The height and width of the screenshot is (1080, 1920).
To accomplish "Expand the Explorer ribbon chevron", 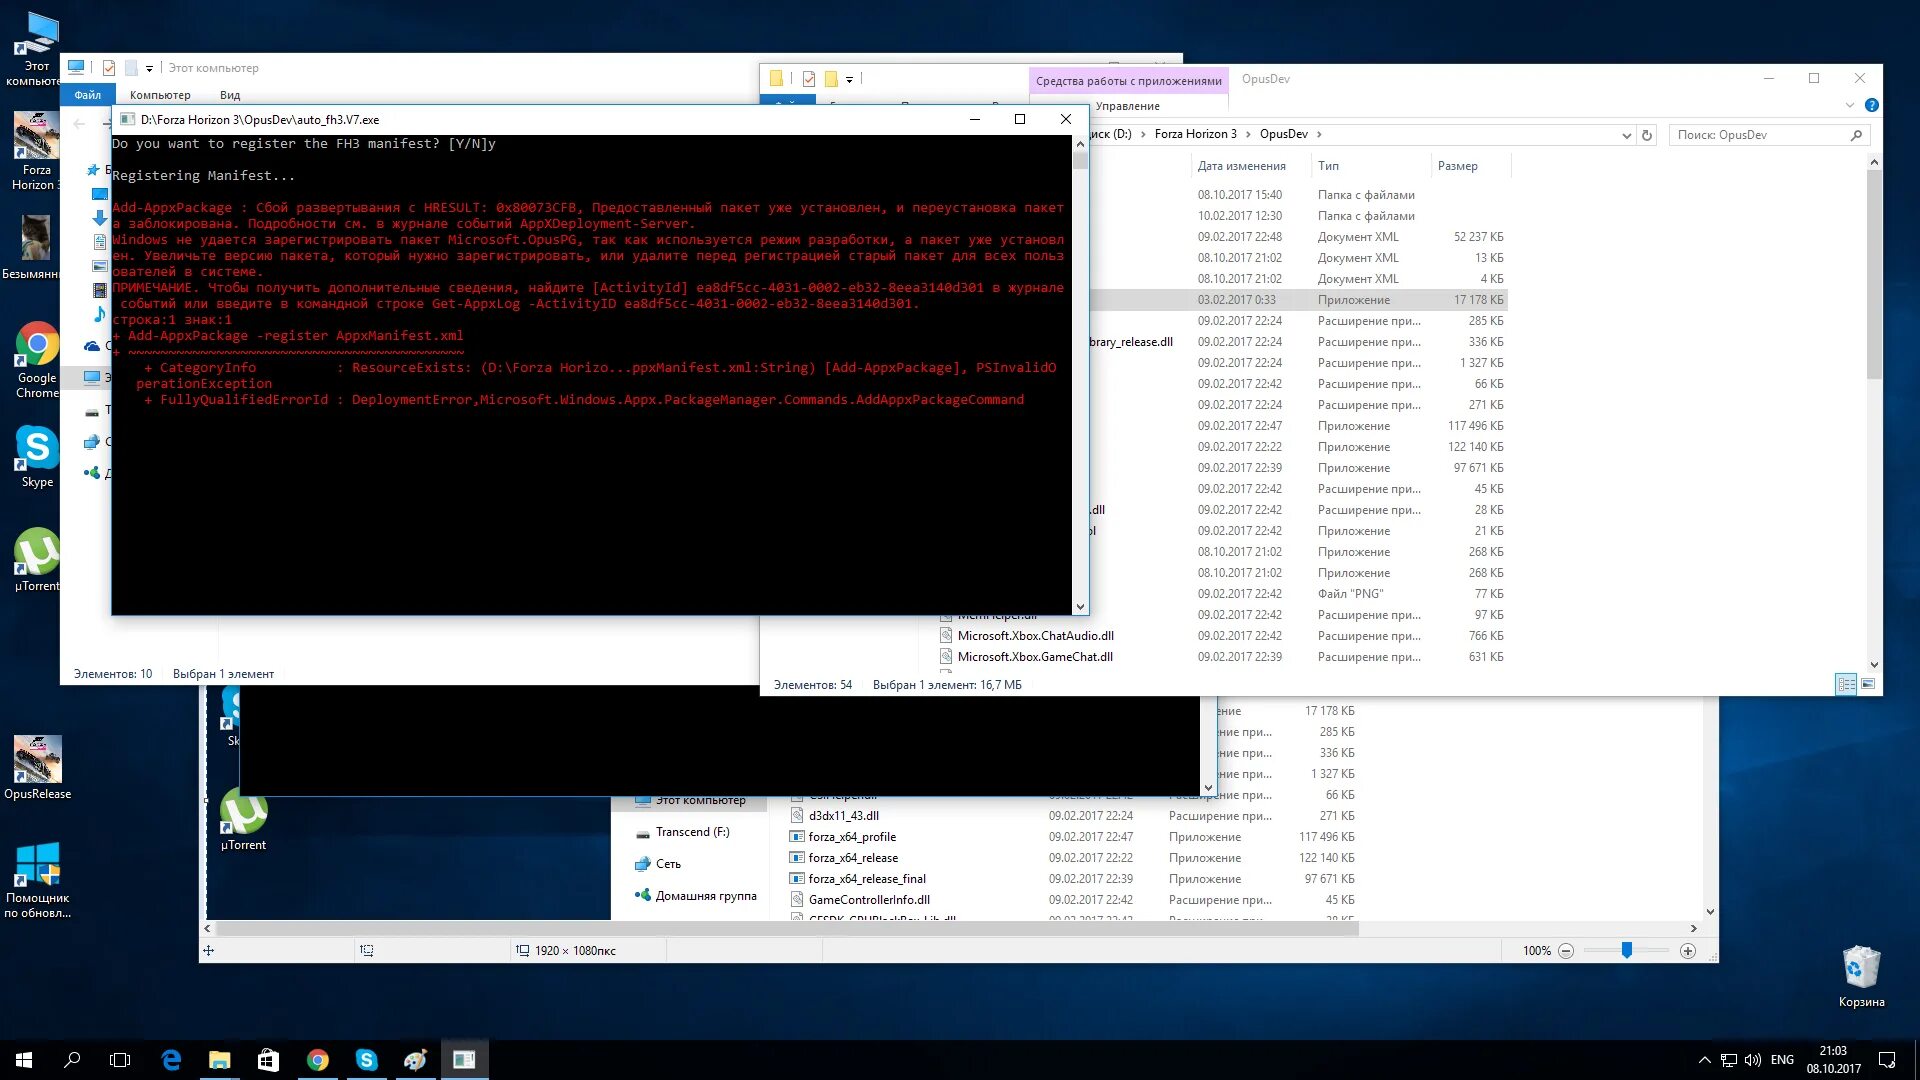I will 1849,105.
